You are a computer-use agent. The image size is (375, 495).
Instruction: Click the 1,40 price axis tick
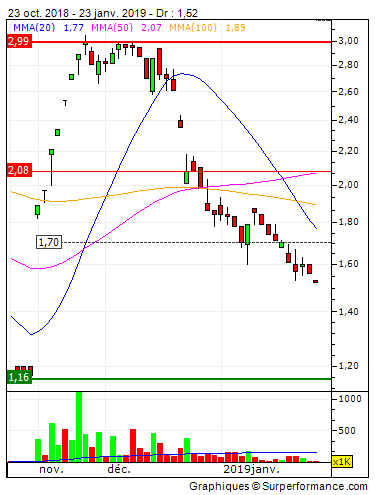click(x=348, y=312)
